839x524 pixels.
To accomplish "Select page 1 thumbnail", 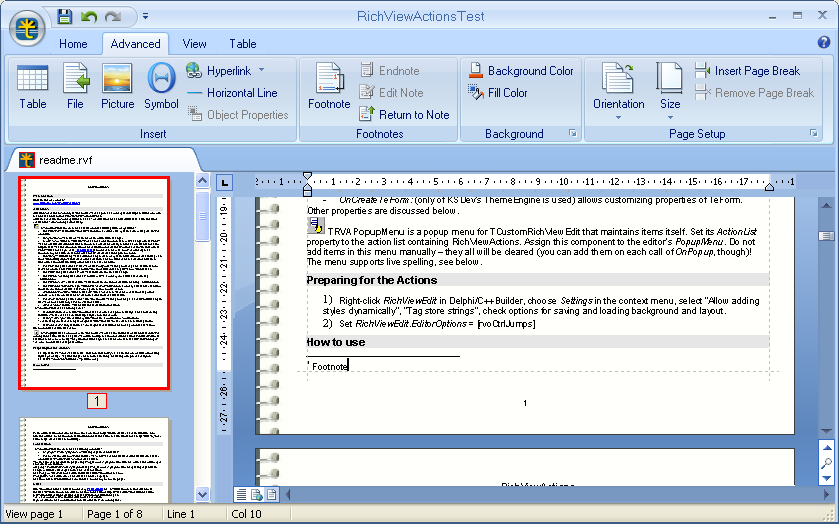I will coord(94,282).
